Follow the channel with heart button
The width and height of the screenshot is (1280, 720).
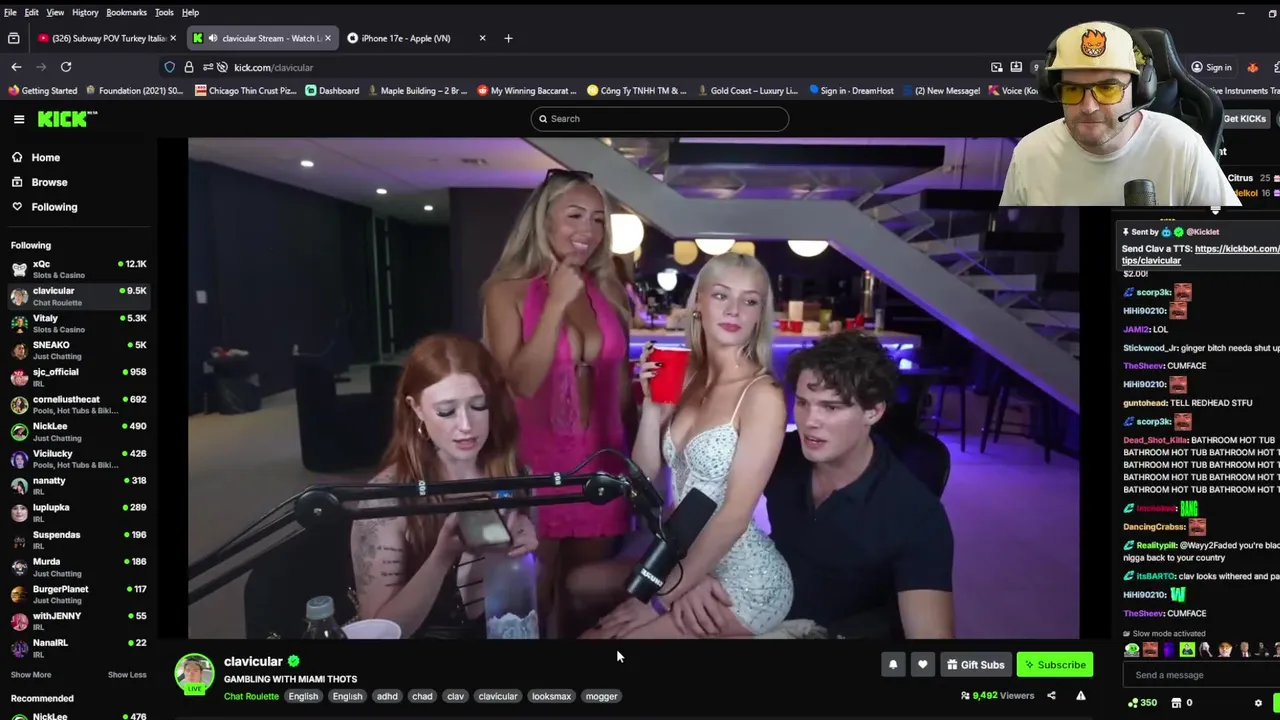922,665
